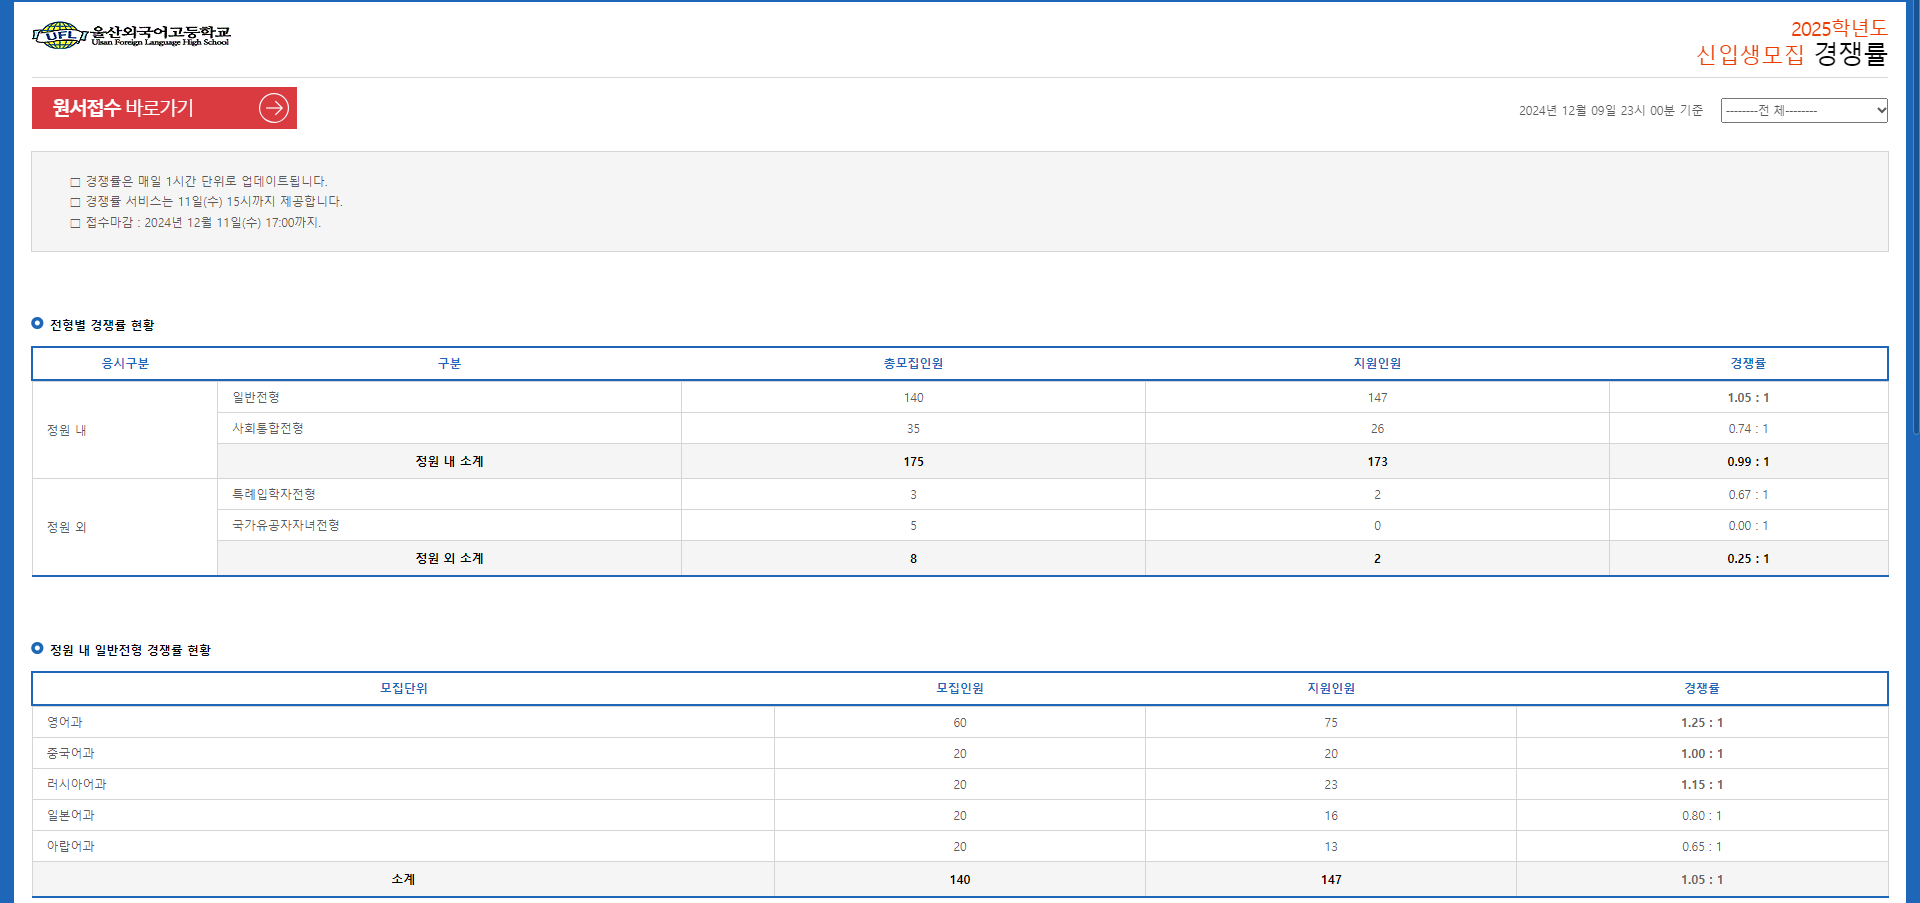
Task: Click the circled arrow icon on 원서접수 button
Action: [x=274, y=108]
